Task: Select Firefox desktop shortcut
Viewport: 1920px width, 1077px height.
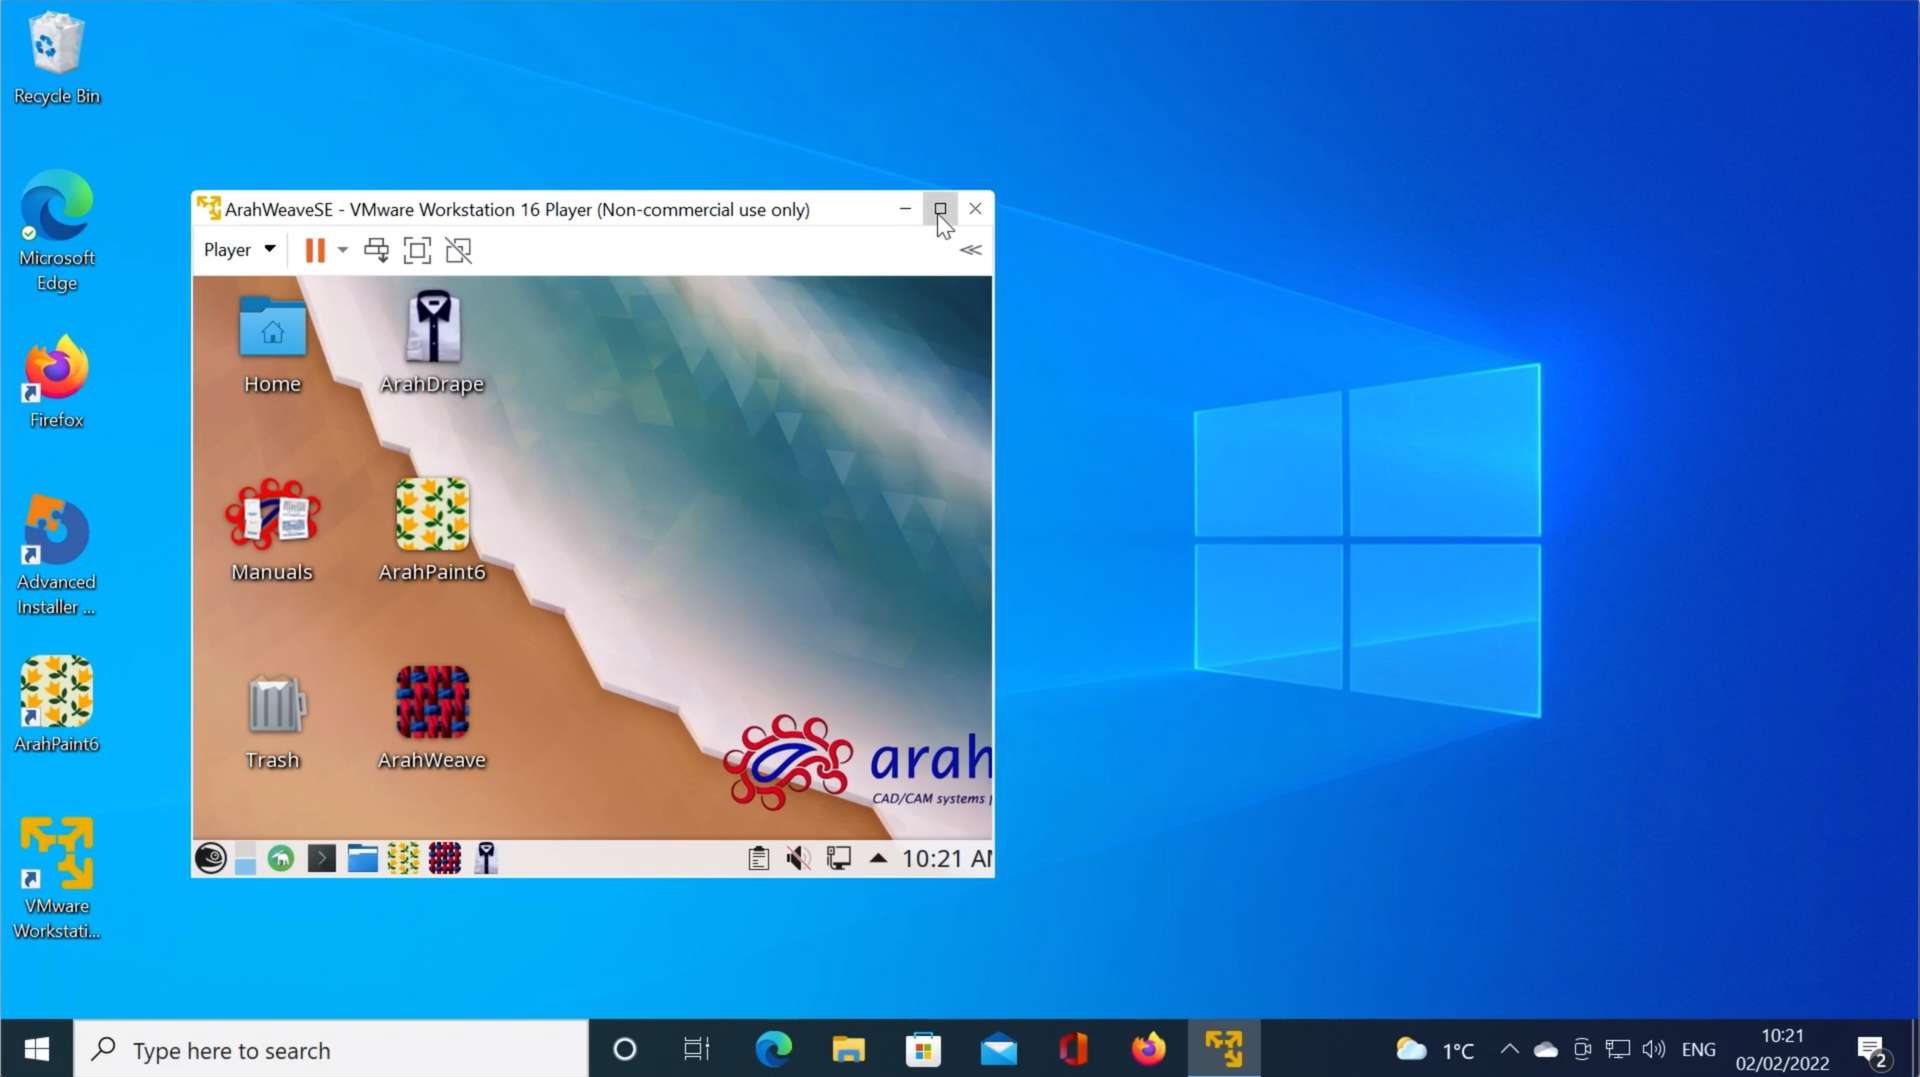Action: 57,383
